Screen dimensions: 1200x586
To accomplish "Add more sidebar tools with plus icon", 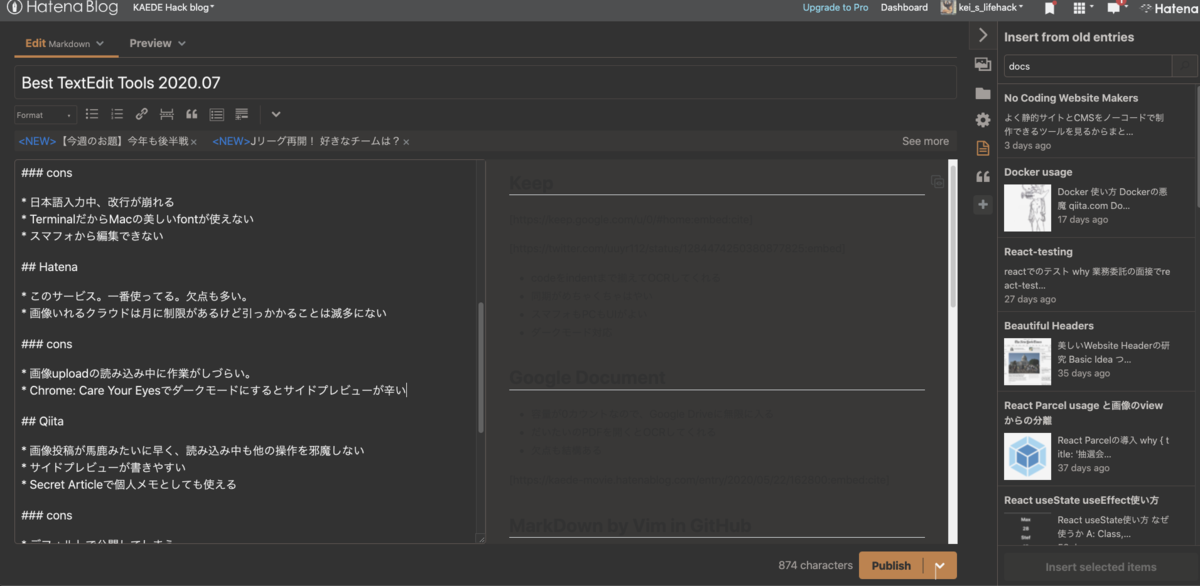I will (x=983, y=204).
